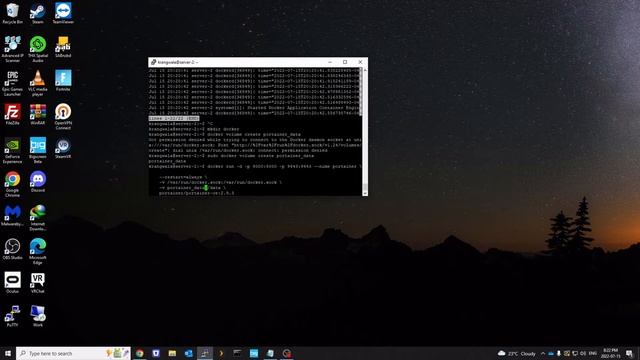This screenshot has width=640, height=360.
Task: Launch Bigscreen Beta shortcut
Action: tap(38, 151)
